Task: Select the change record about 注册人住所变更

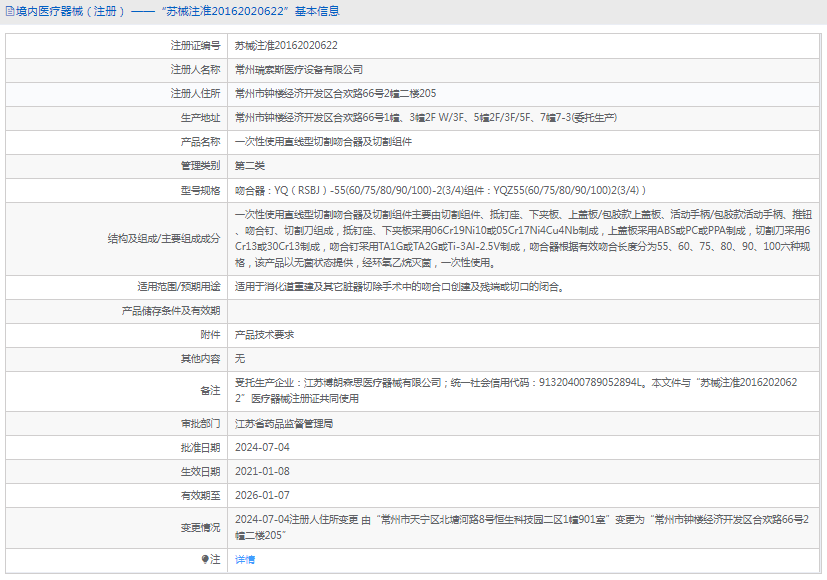Action: 522,527
